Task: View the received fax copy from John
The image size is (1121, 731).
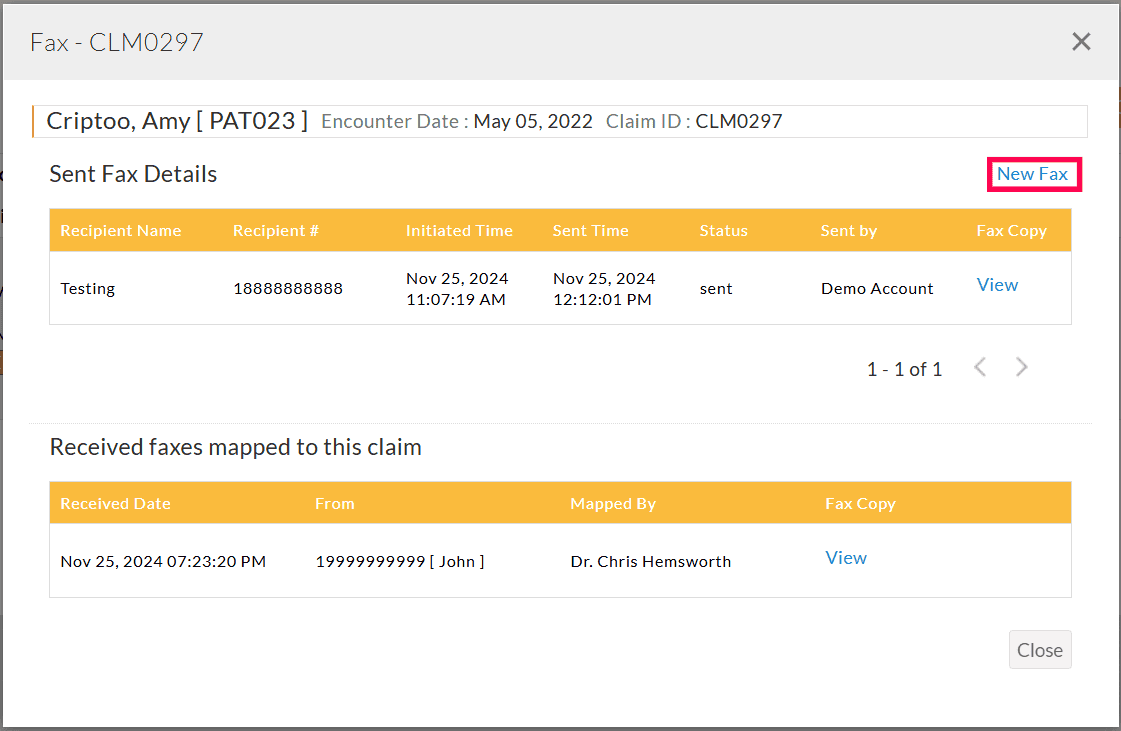Action: [x=846, y=558]
